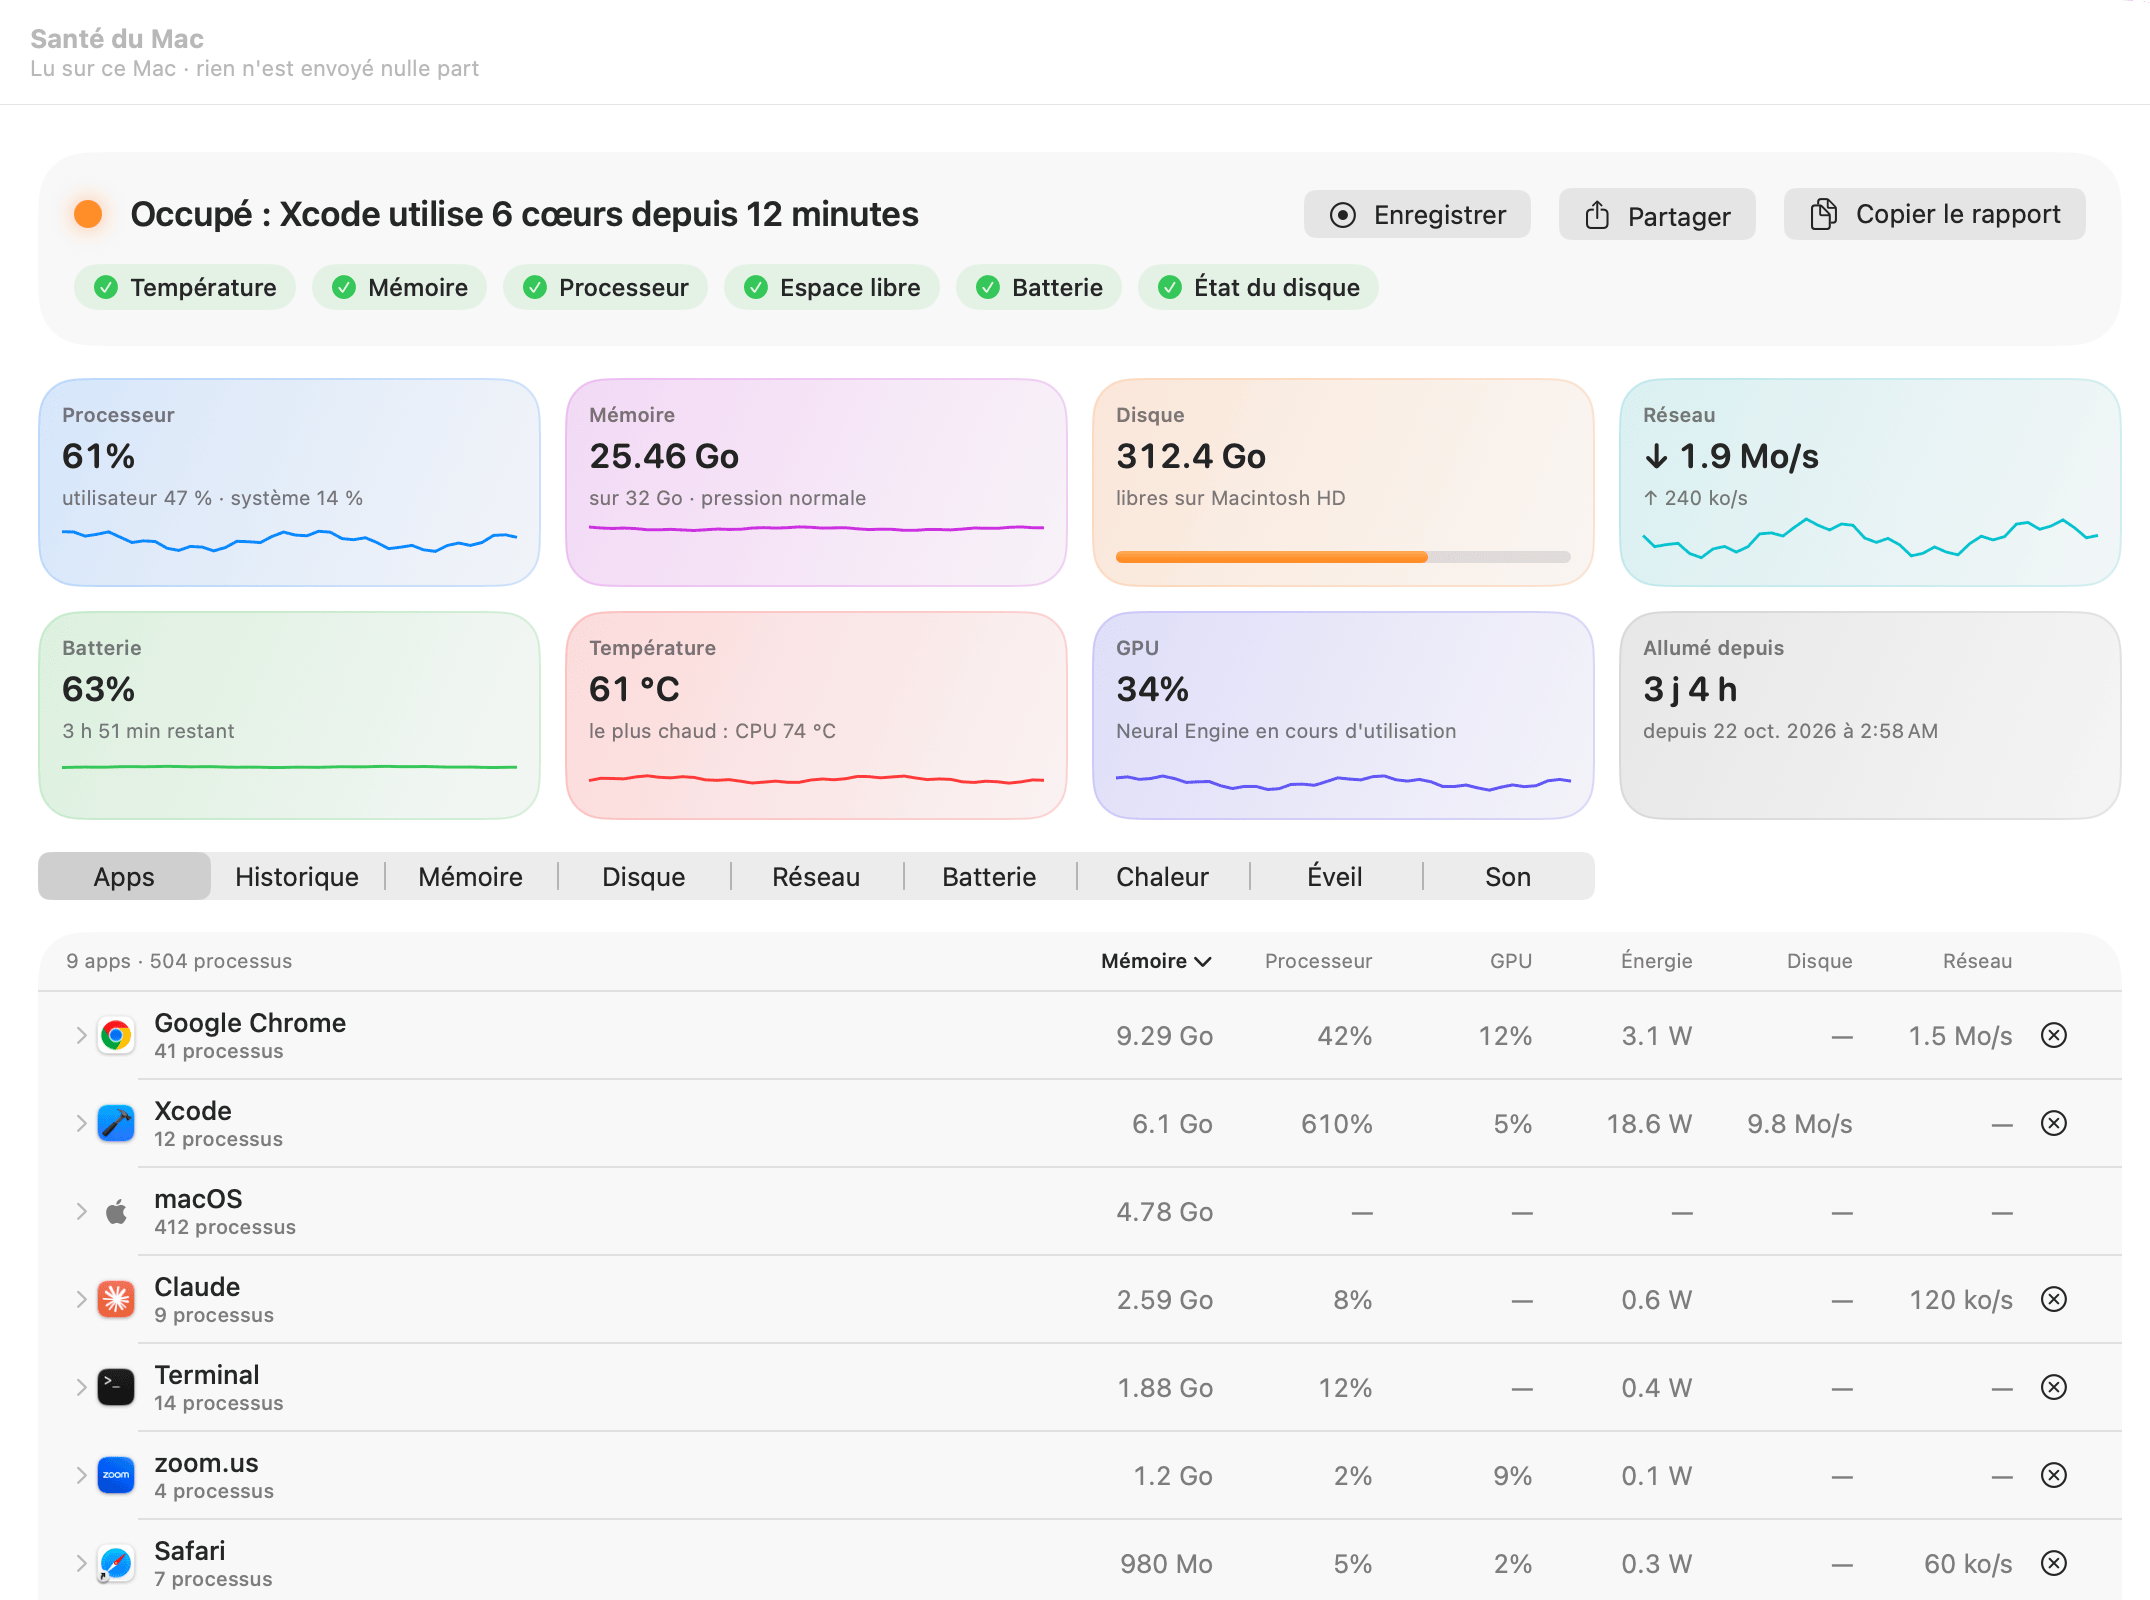Click the orange busy status dot
This screenshot has height=1600, width=2150.
click(x=88, y=214)
